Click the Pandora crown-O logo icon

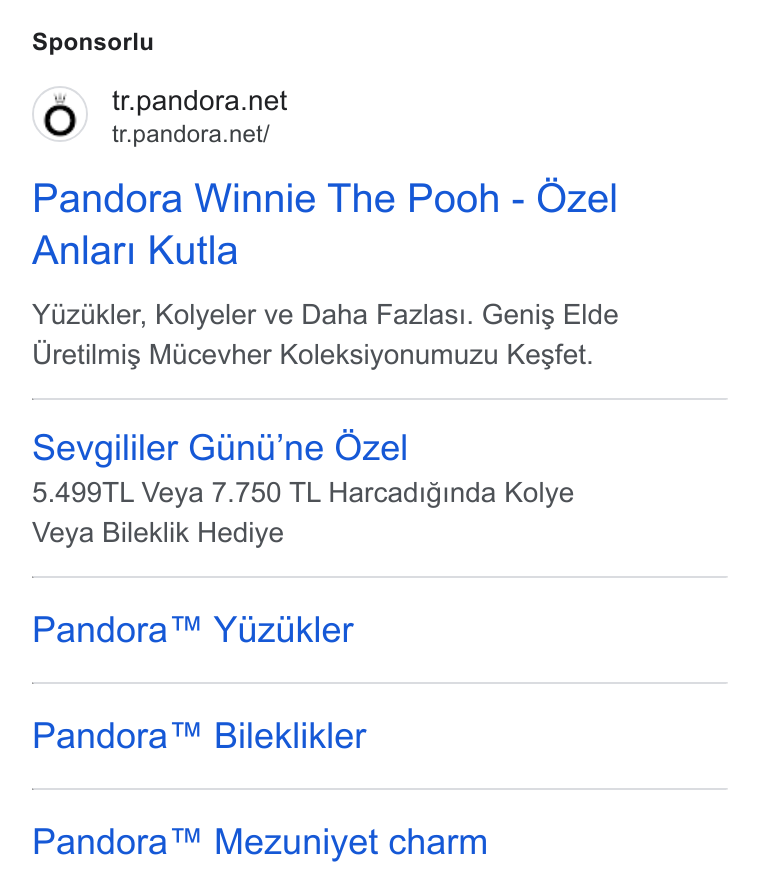60,114
